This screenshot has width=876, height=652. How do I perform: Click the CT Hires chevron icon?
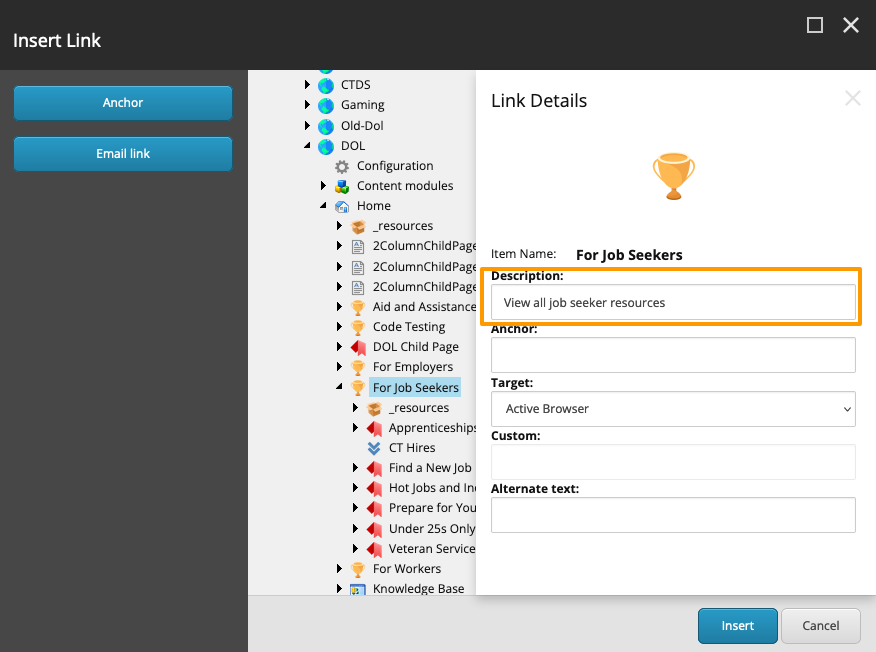tap(374, 448)
